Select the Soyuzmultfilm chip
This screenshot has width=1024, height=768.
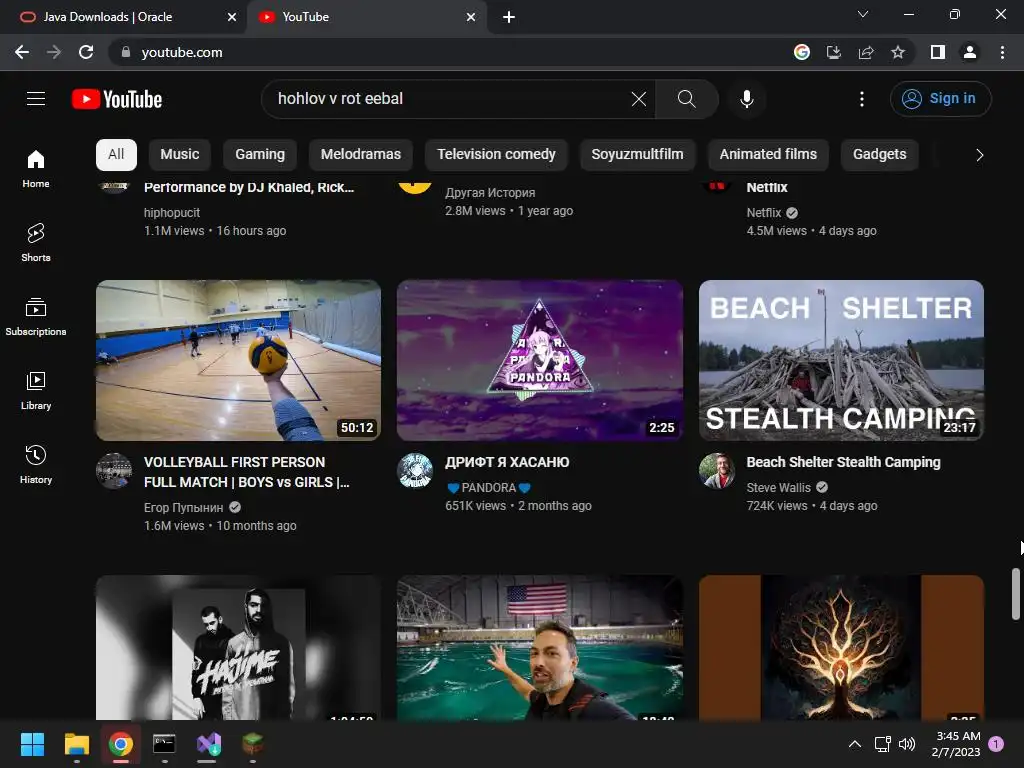[637, 155]
